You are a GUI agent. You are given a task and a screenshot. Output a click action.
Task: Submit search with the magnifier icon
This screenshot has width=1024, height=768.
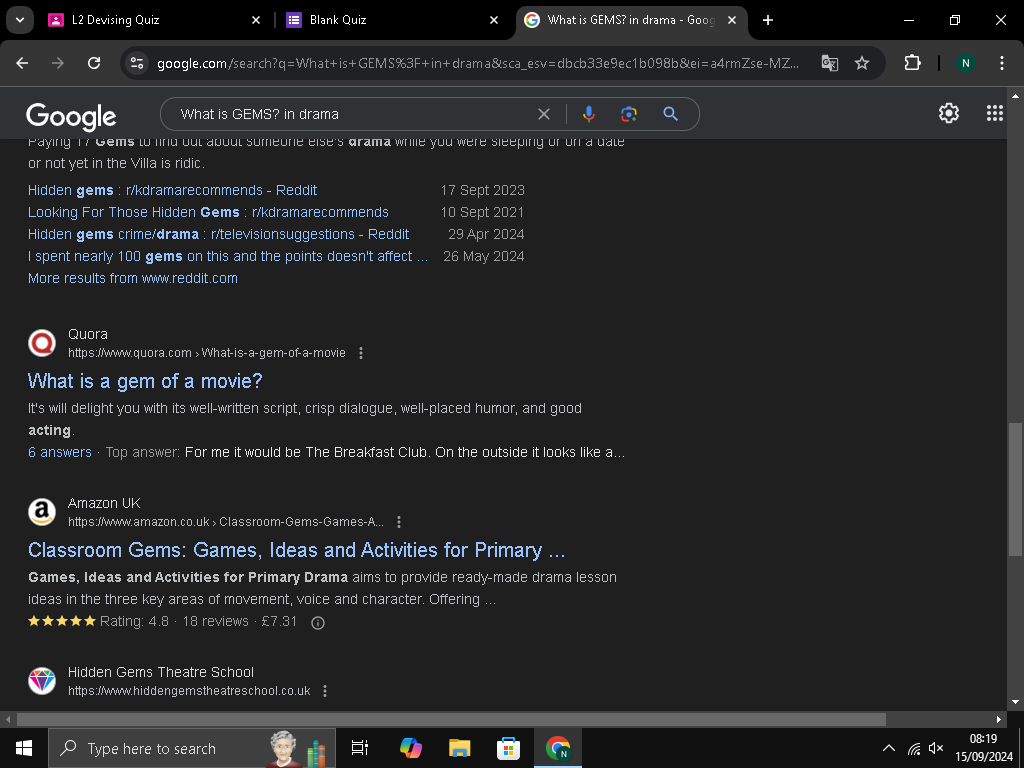pos(670,114)
